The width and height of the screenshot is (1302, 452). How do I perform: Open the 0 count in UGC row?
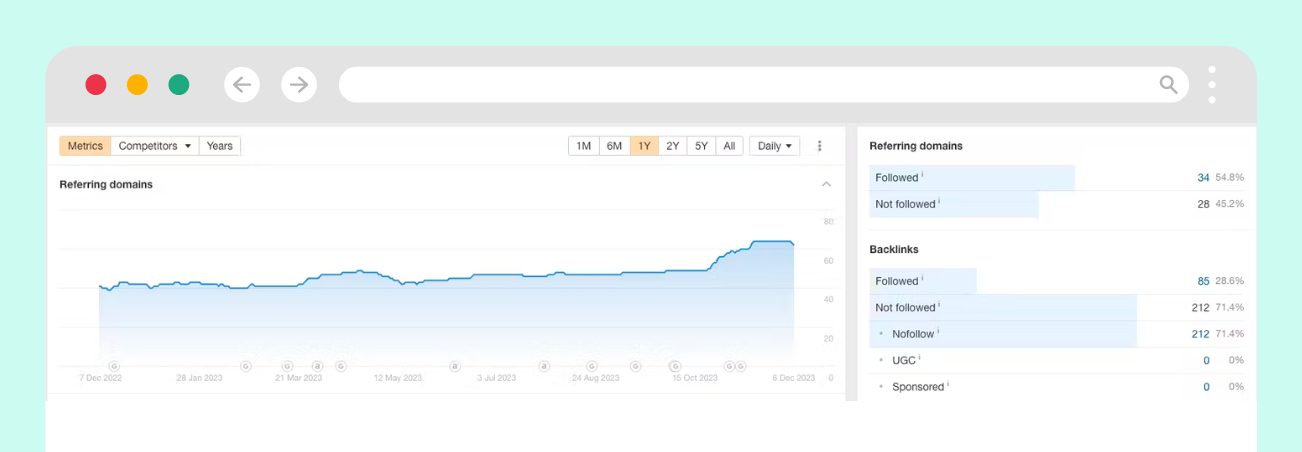1206,360
